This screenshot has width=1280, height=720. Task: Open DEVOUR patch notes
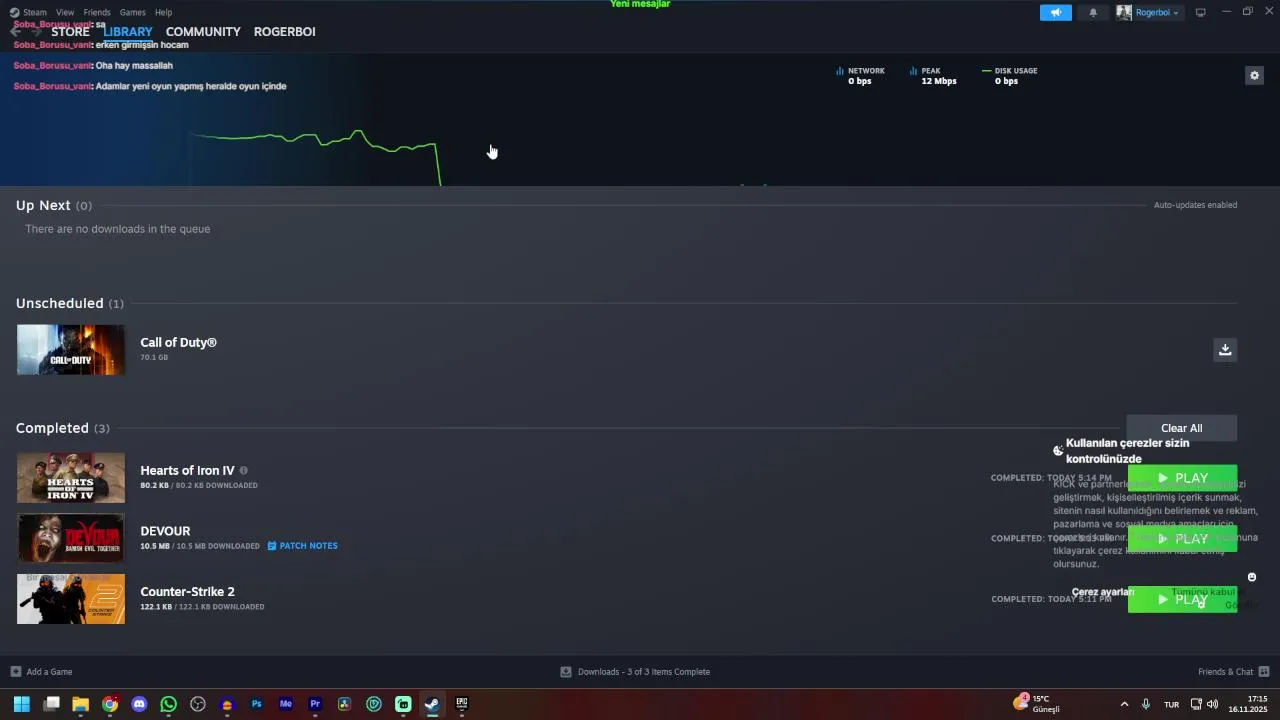tap(302, 546)
